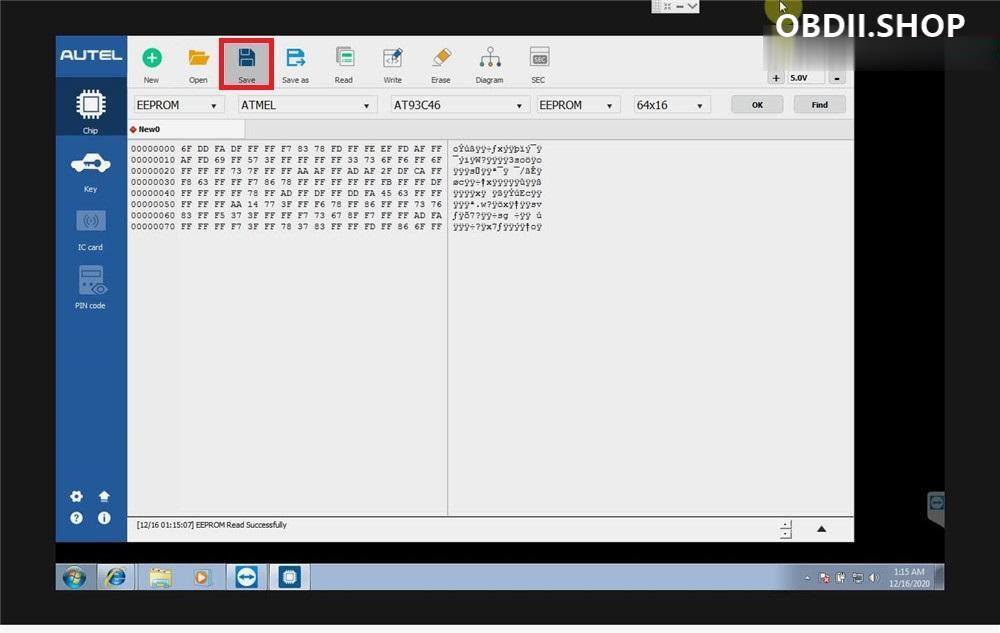
Task: Open media player from taskbar
Action: pos(202,578)
